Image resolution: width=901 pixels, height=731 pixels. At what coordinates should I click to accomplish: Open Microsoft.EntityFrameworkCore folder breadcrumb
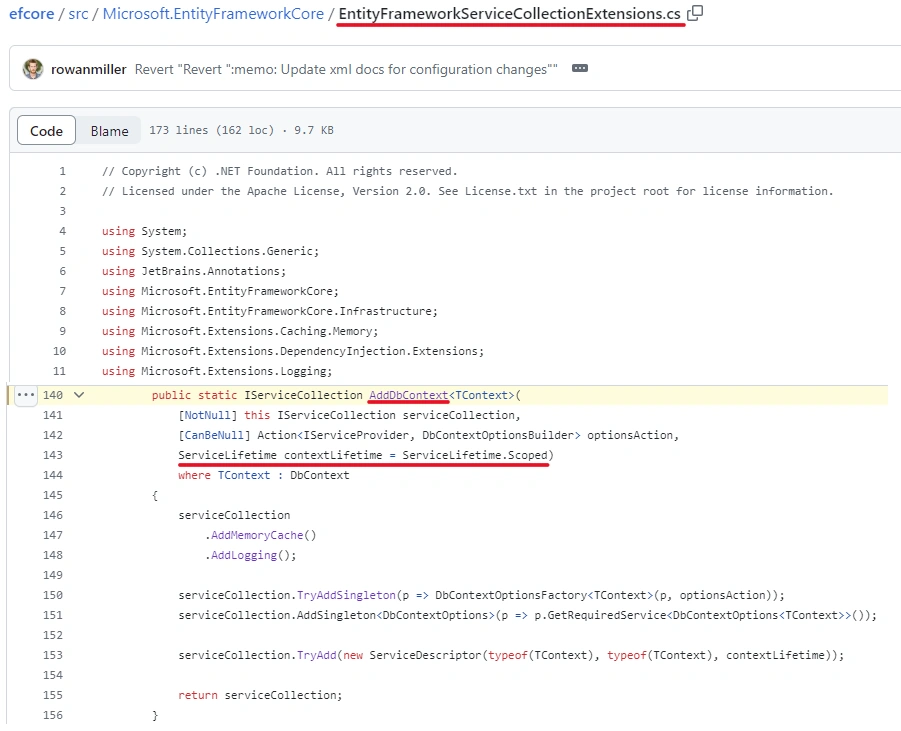tap(213, 13)
